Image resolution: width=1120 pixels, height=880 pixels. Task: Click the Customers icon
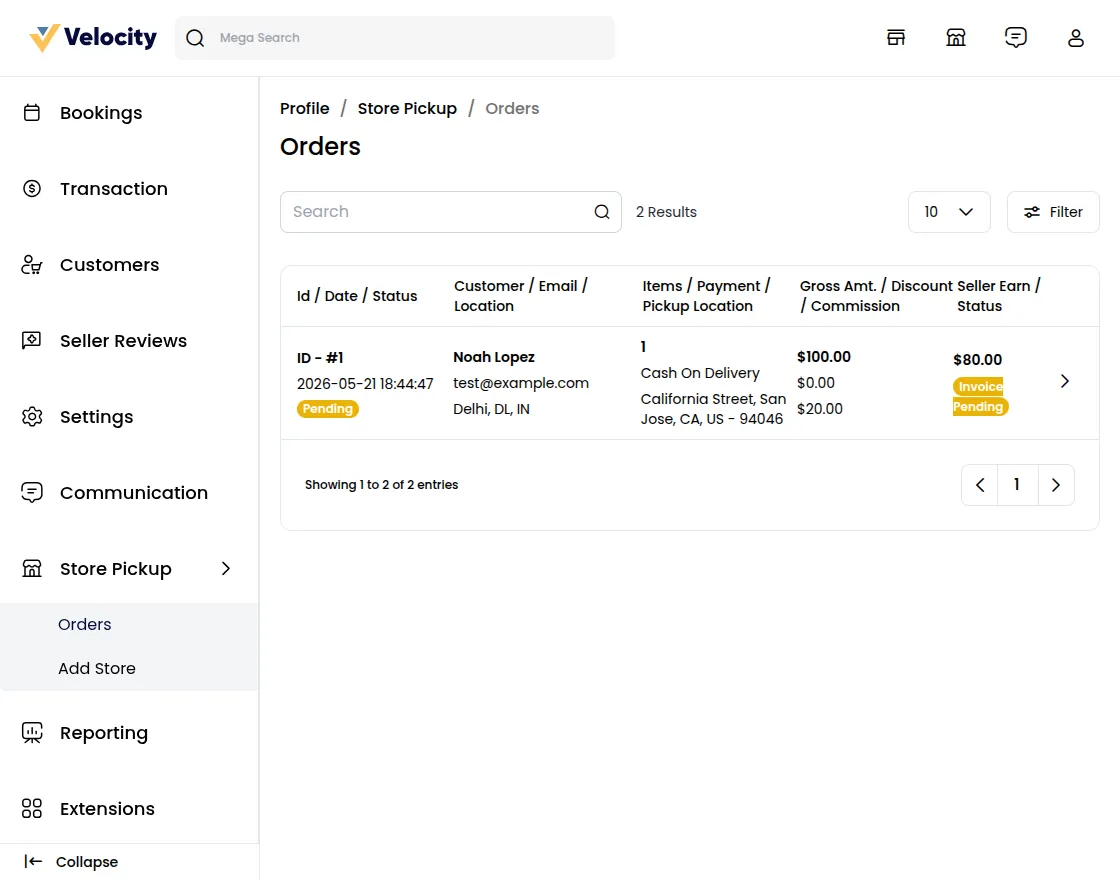[x=32, y=265]
